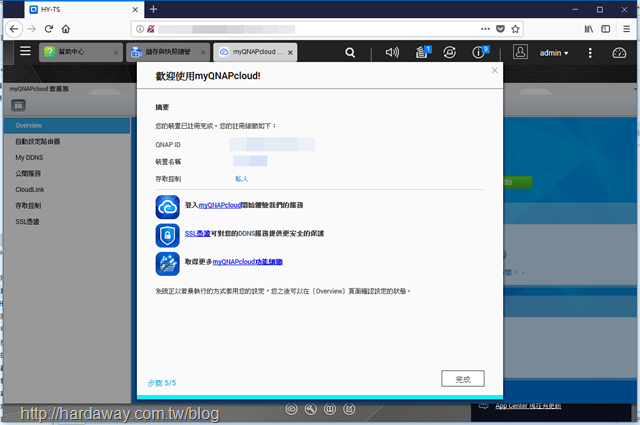Open the App Center update notice link
Image resolution: width=640 pixels, height=425 pixels.
528,406
